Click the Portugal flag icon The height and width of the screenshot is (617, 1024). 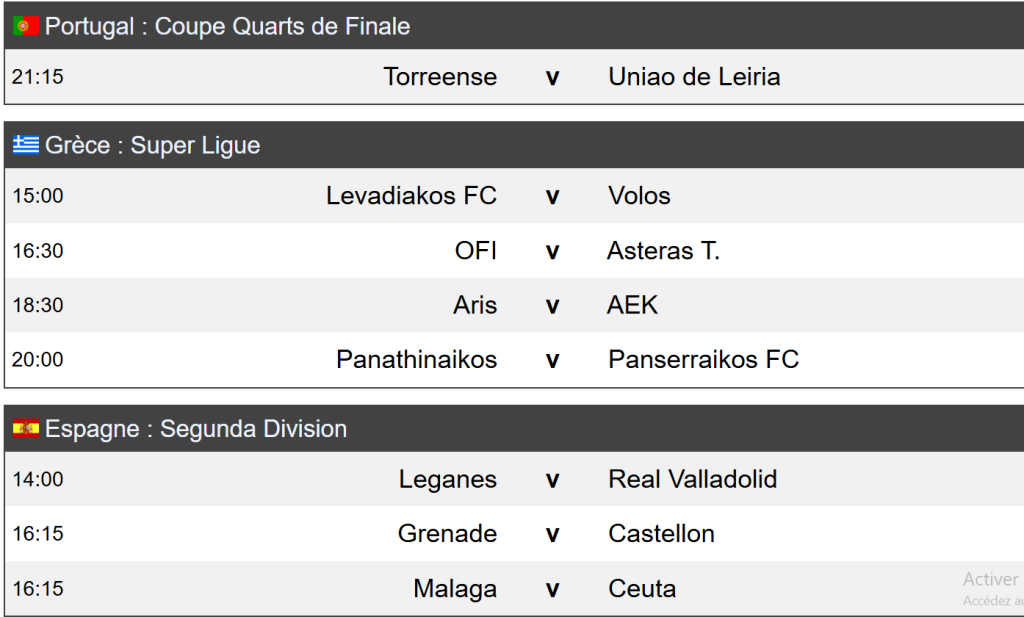tap(26, 26)
